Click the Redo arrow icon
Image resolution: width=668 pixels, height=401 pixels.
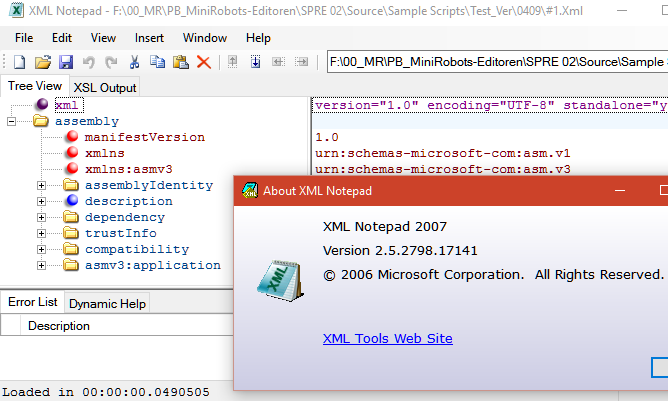(112, 62)
